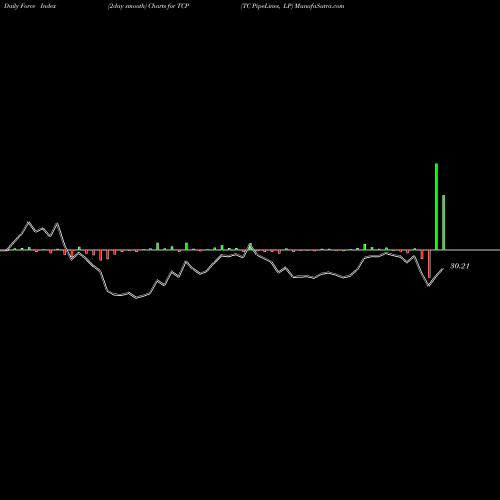The width and height of the screenshot is (500, 500).
Task: Click the tallest green force index bar
Action: tap(436, 207)
